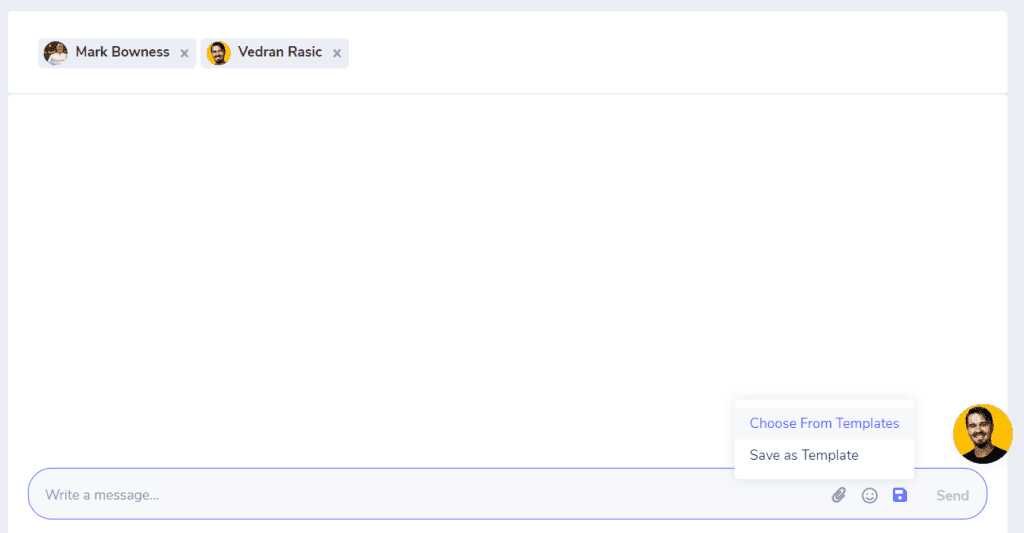Screen dimensions: 1024x533
Task: Click Mark Bowness's small avatar picture
Action: [x=56, y=53]
